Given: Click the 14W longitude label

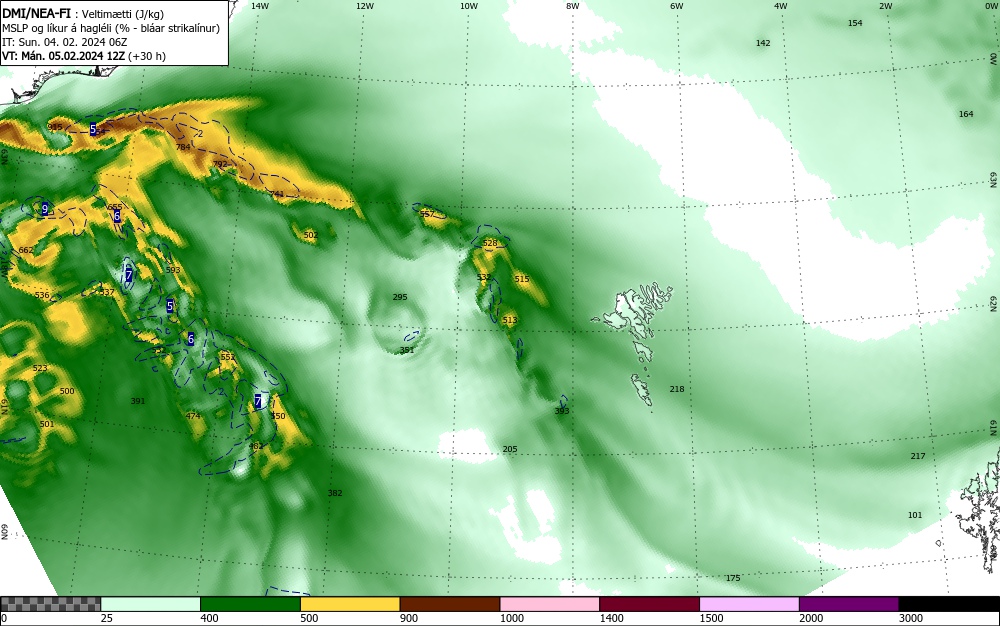Looking at the screenshot, I should coord(260,6).
